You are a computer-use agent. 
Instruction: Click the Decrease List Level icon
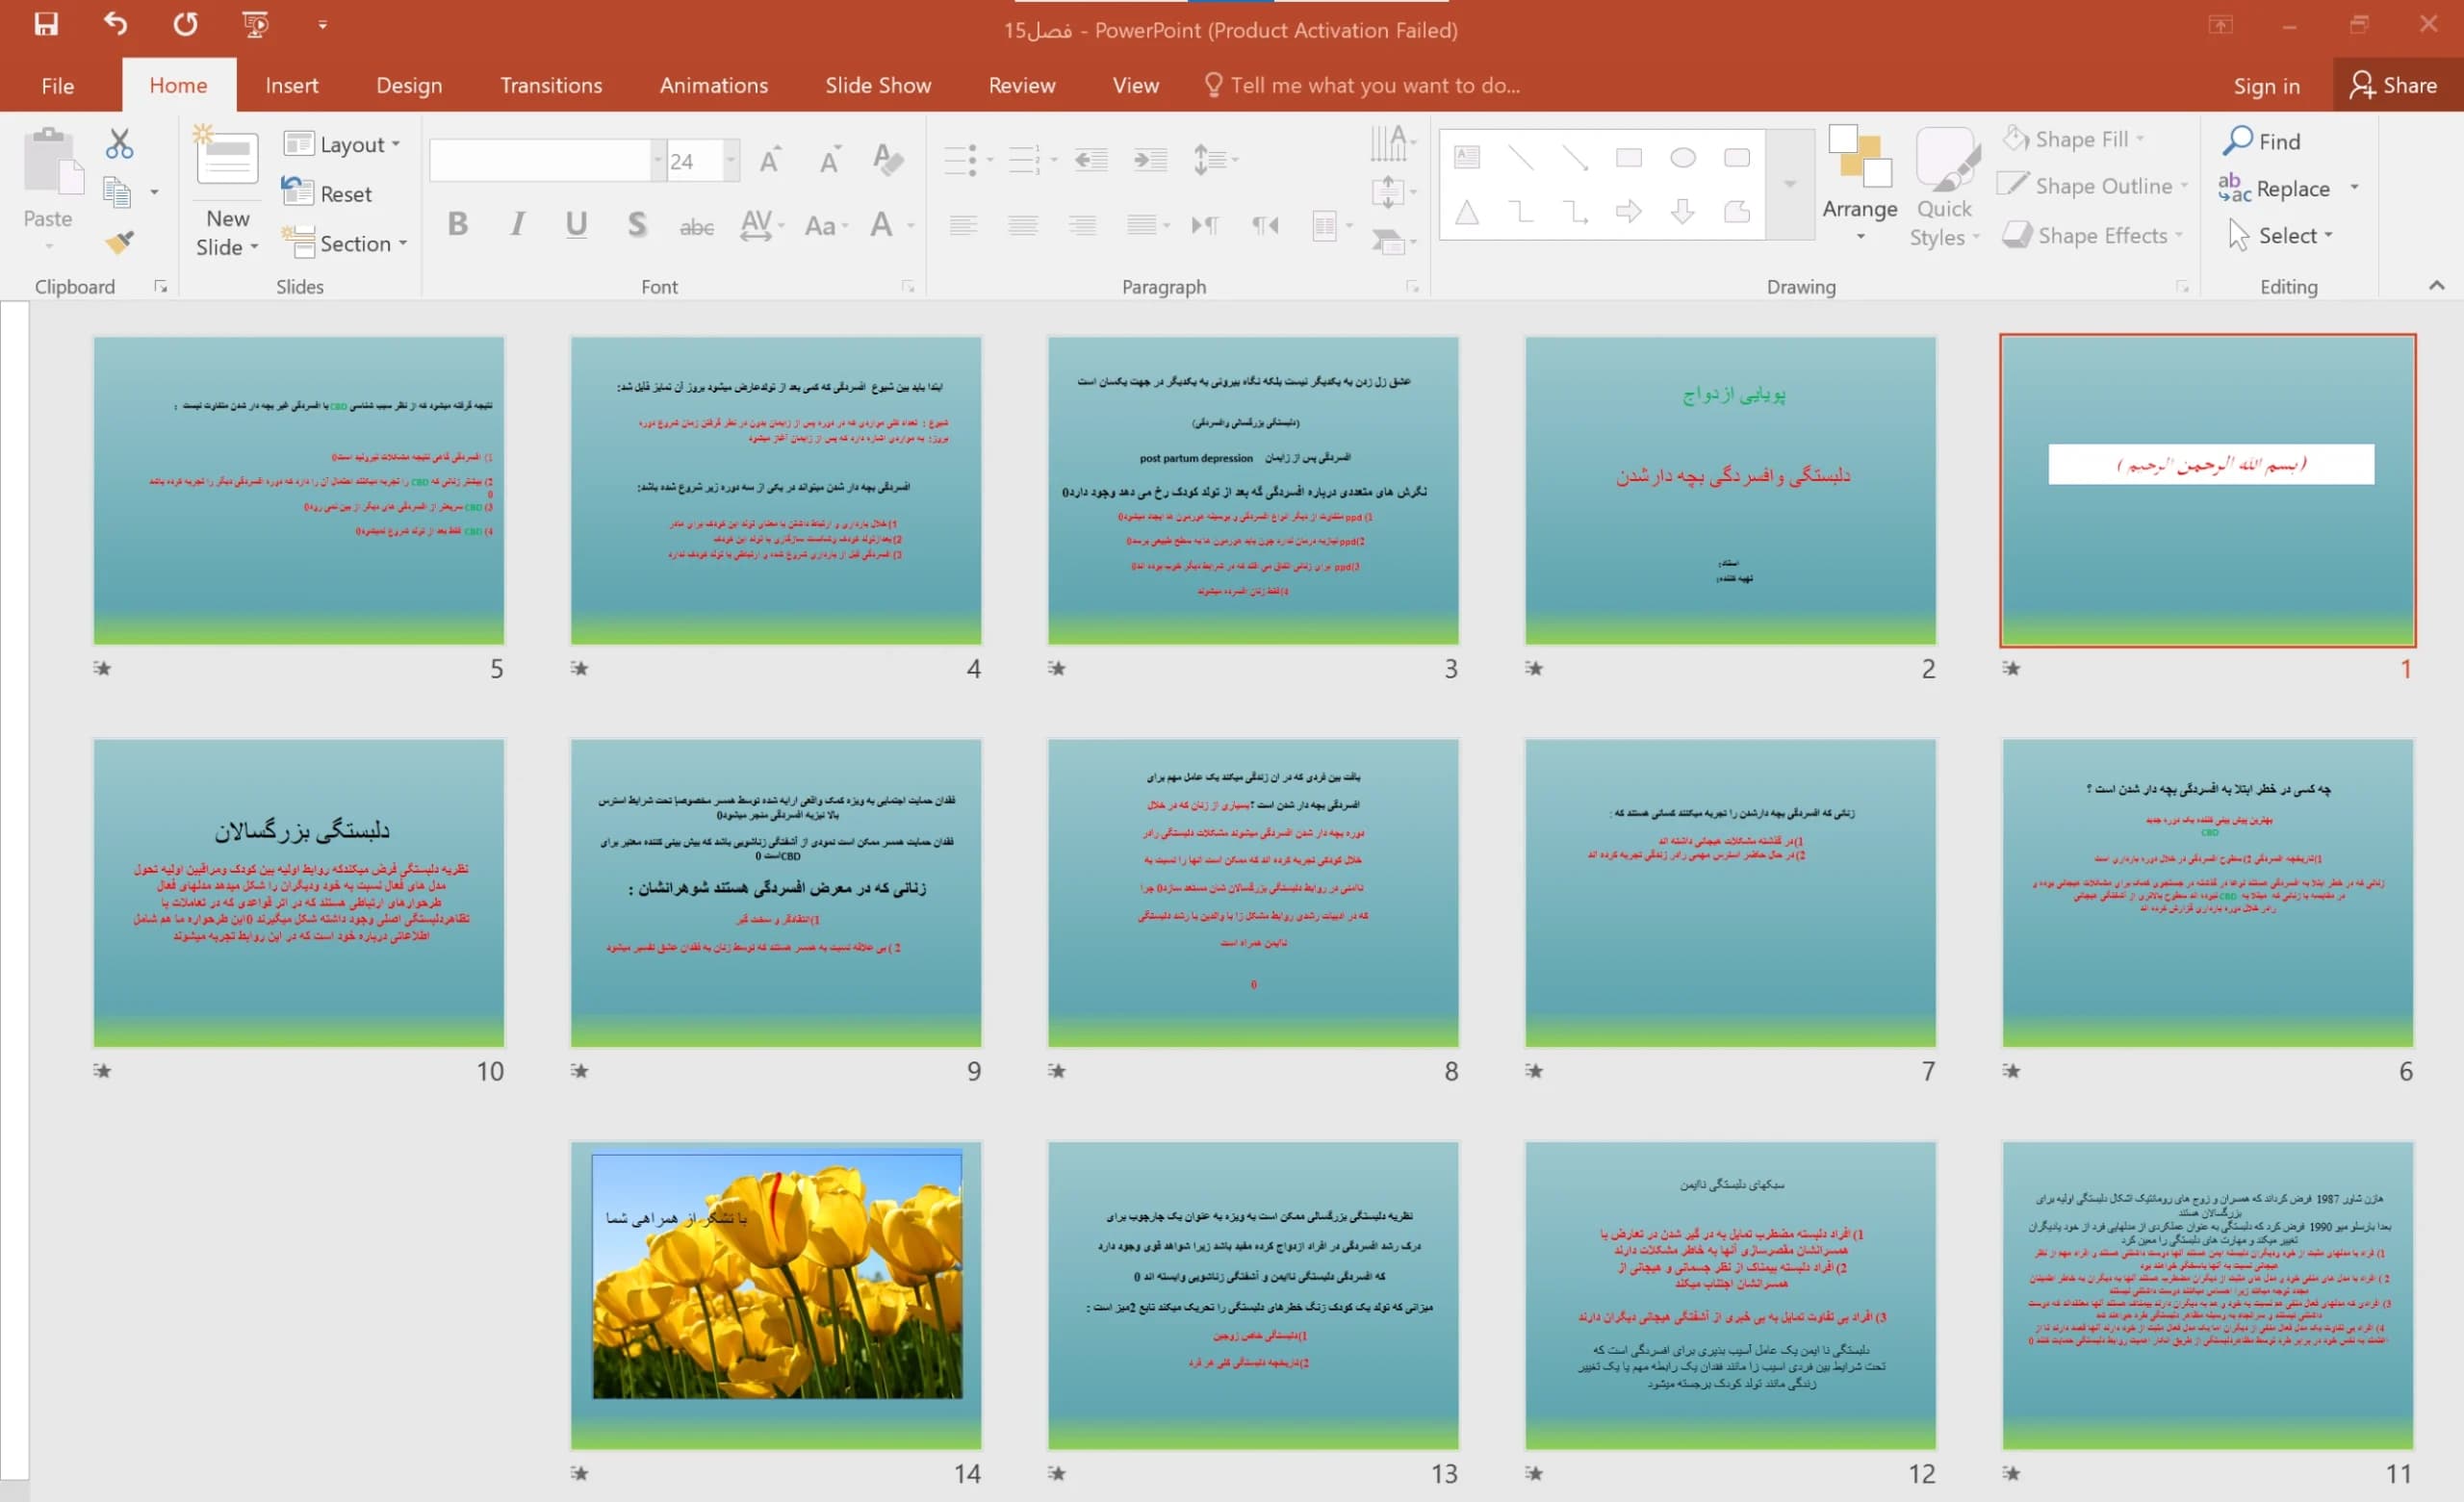pyautogui.click(x=1091, y=160)
